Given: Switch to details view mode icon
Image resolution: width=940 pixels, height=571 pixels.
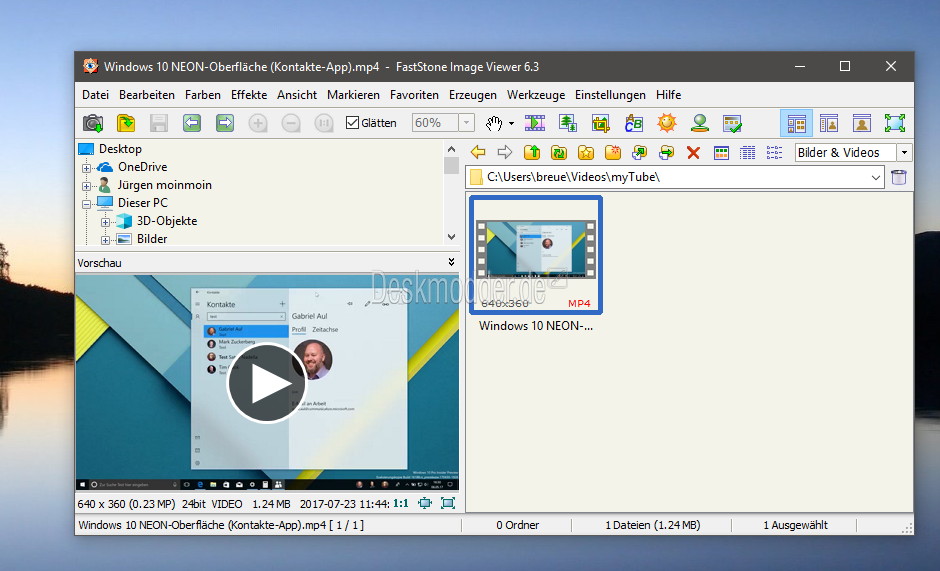Looking at the screenshot, I should pos(748,152).
